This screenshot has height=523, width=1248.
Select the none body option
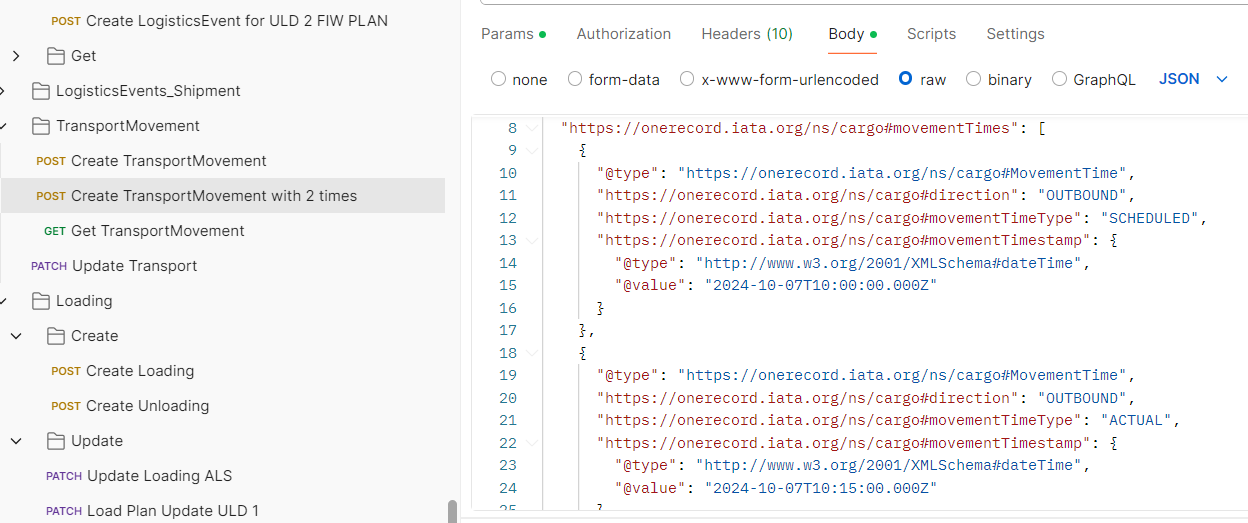499,79
